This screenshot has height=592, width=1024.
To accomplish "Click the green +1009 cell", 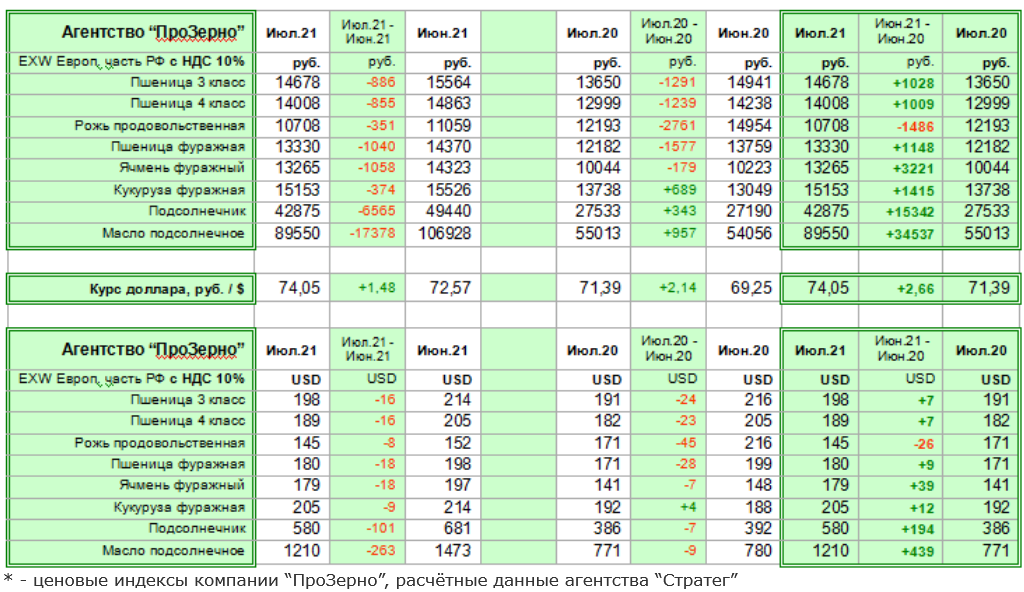I will tap(914, 105).
